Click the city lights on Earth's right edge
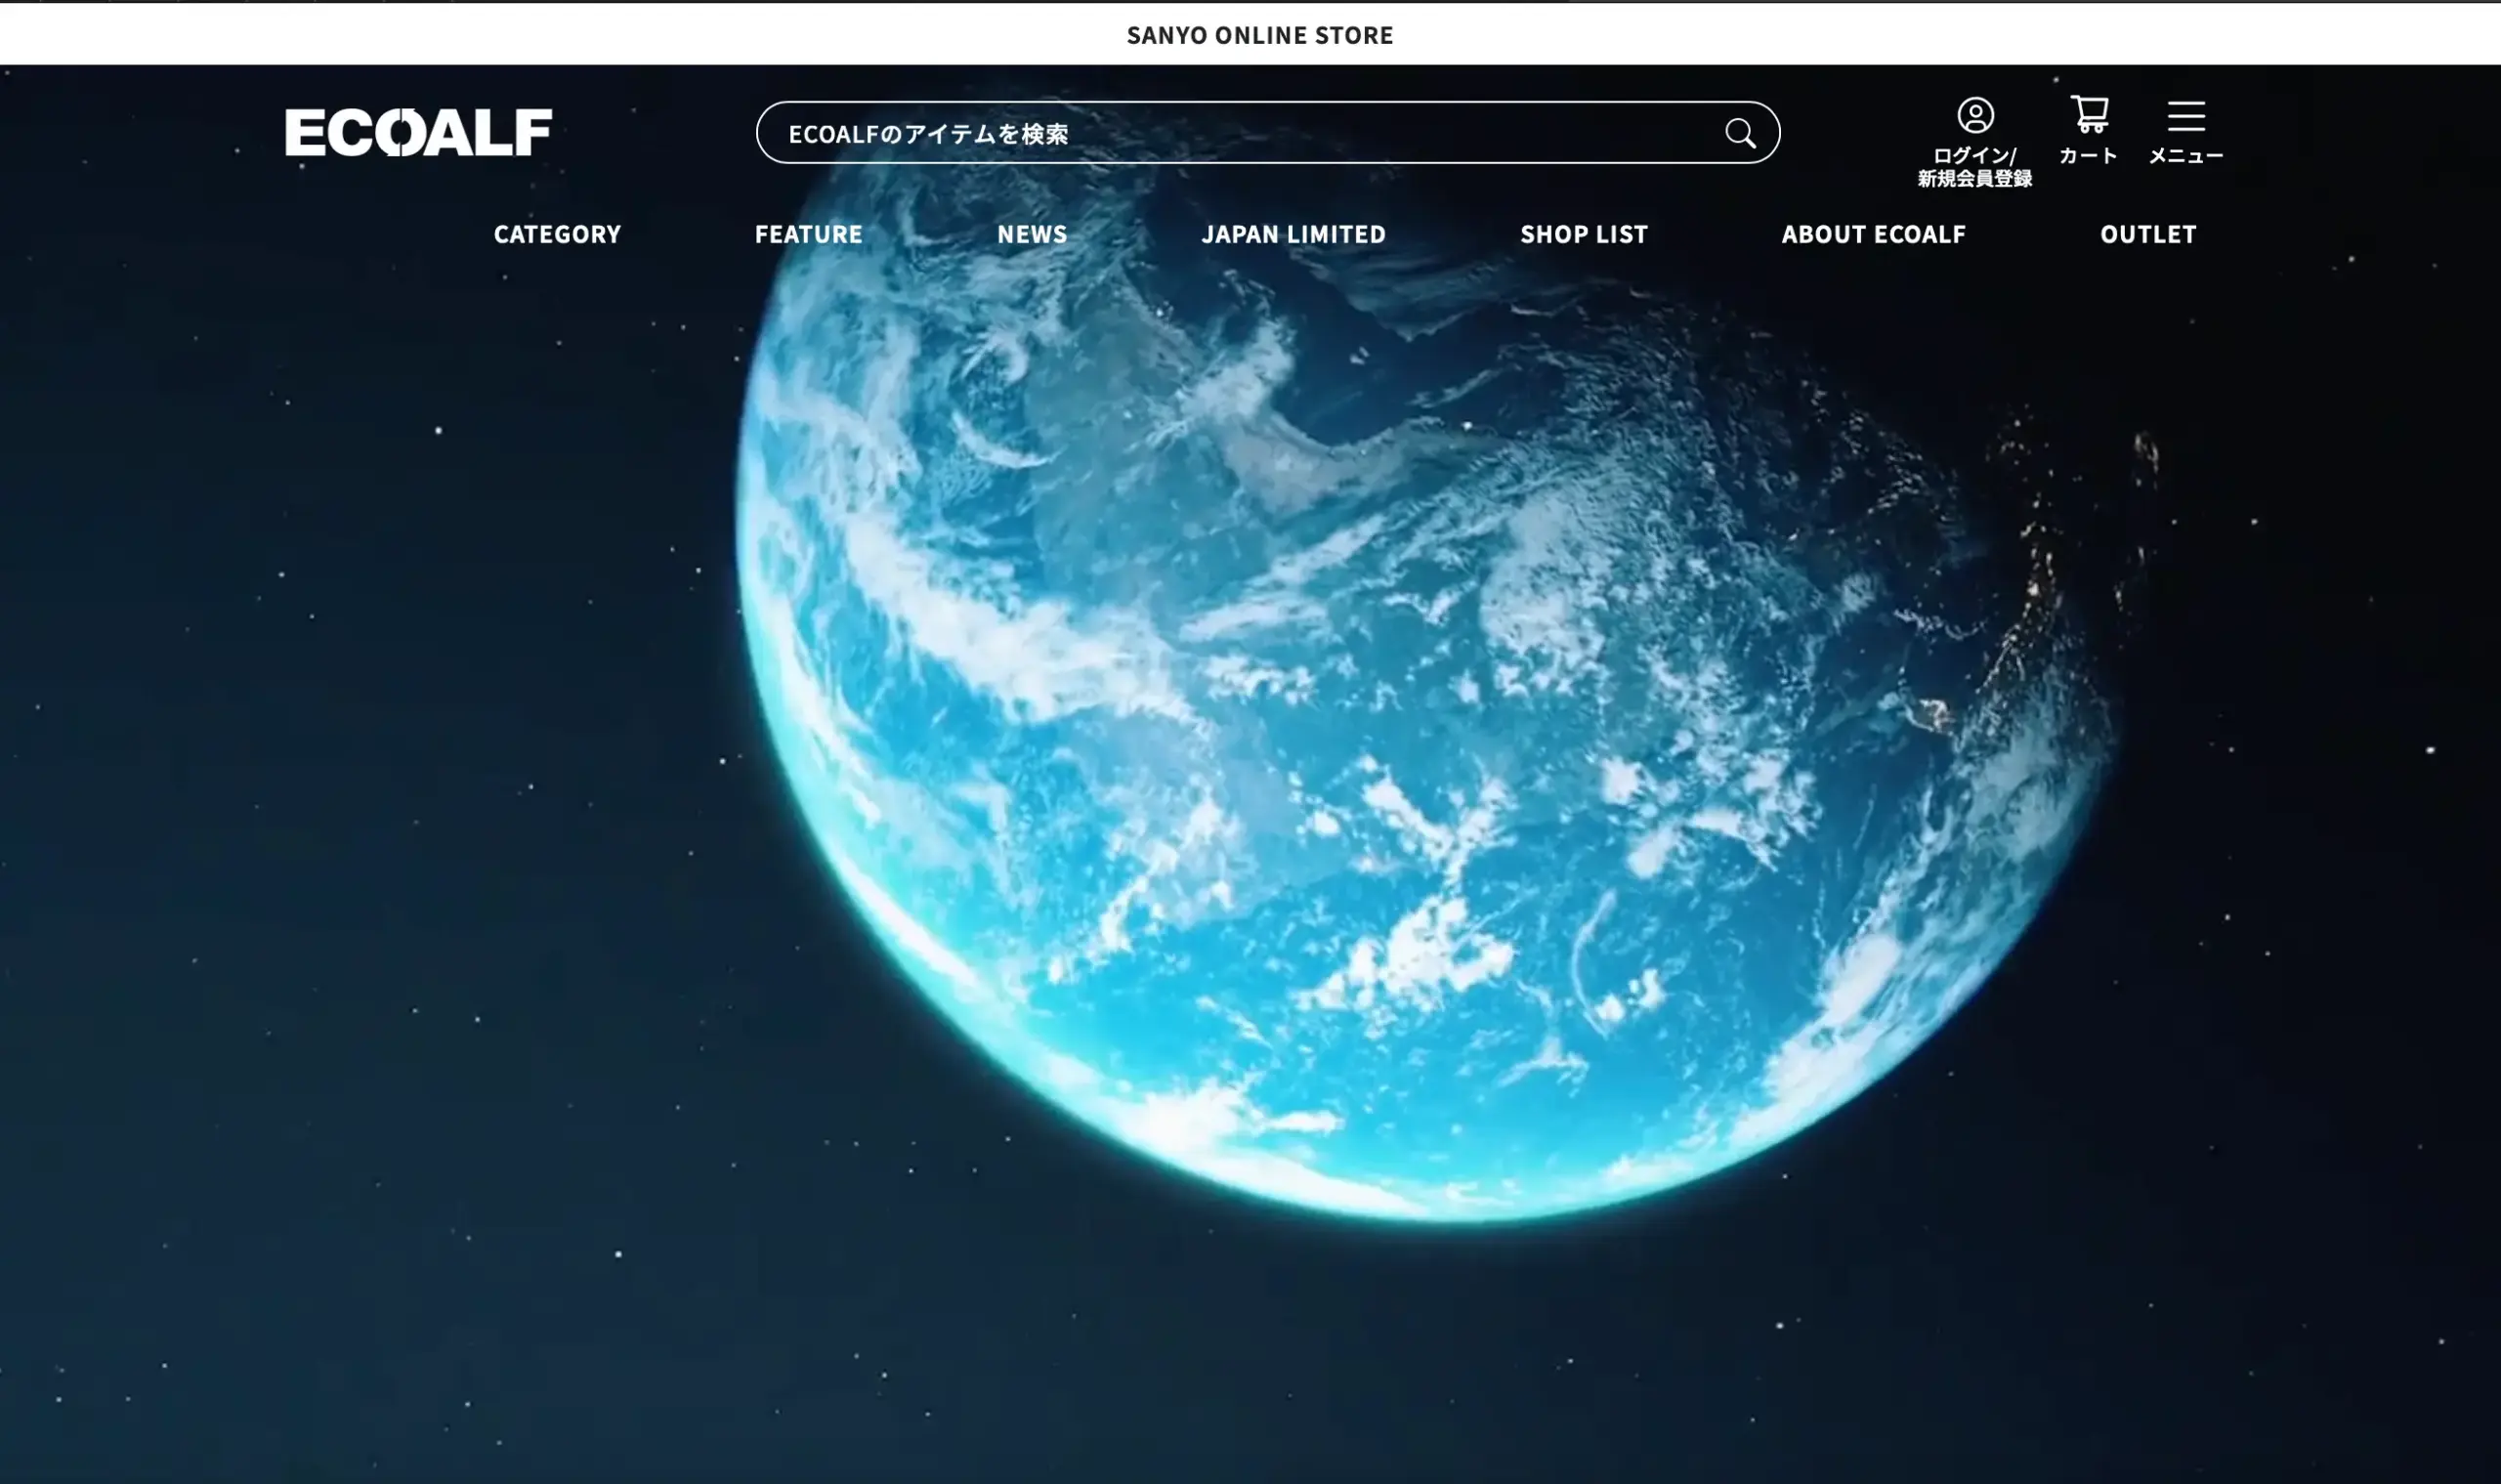This screenshot has height=1484, width=2501. (2035, 590)
